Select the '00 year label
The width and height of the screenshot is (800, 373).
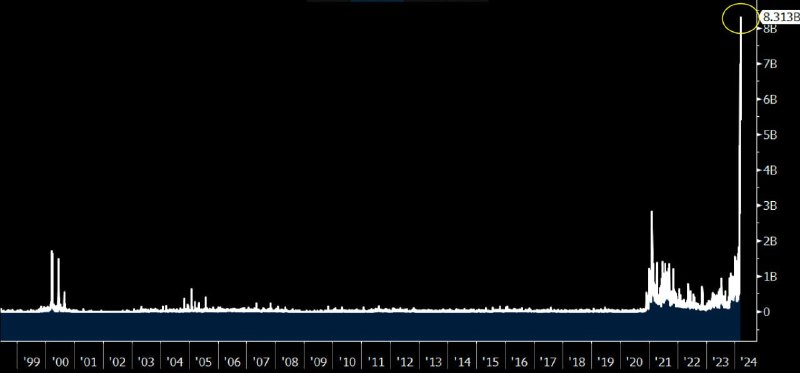point(60,362)
